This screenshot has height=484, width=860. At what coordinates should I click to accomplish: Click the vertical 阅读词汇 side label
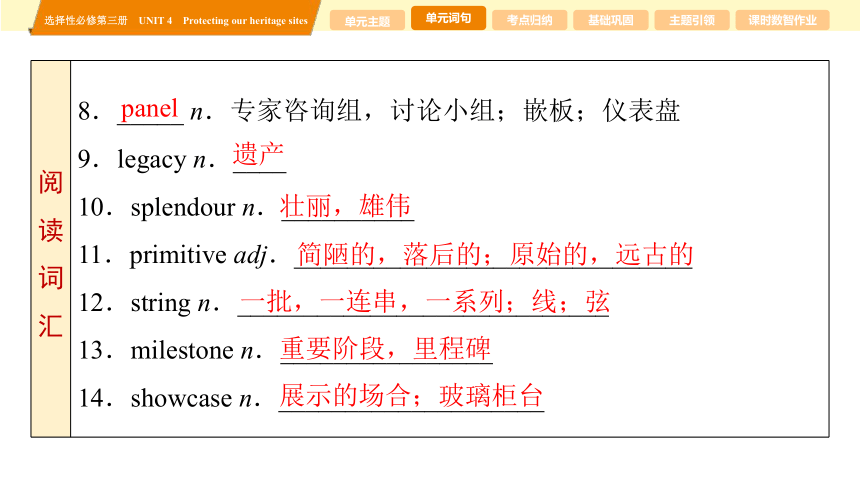(50, 254)
